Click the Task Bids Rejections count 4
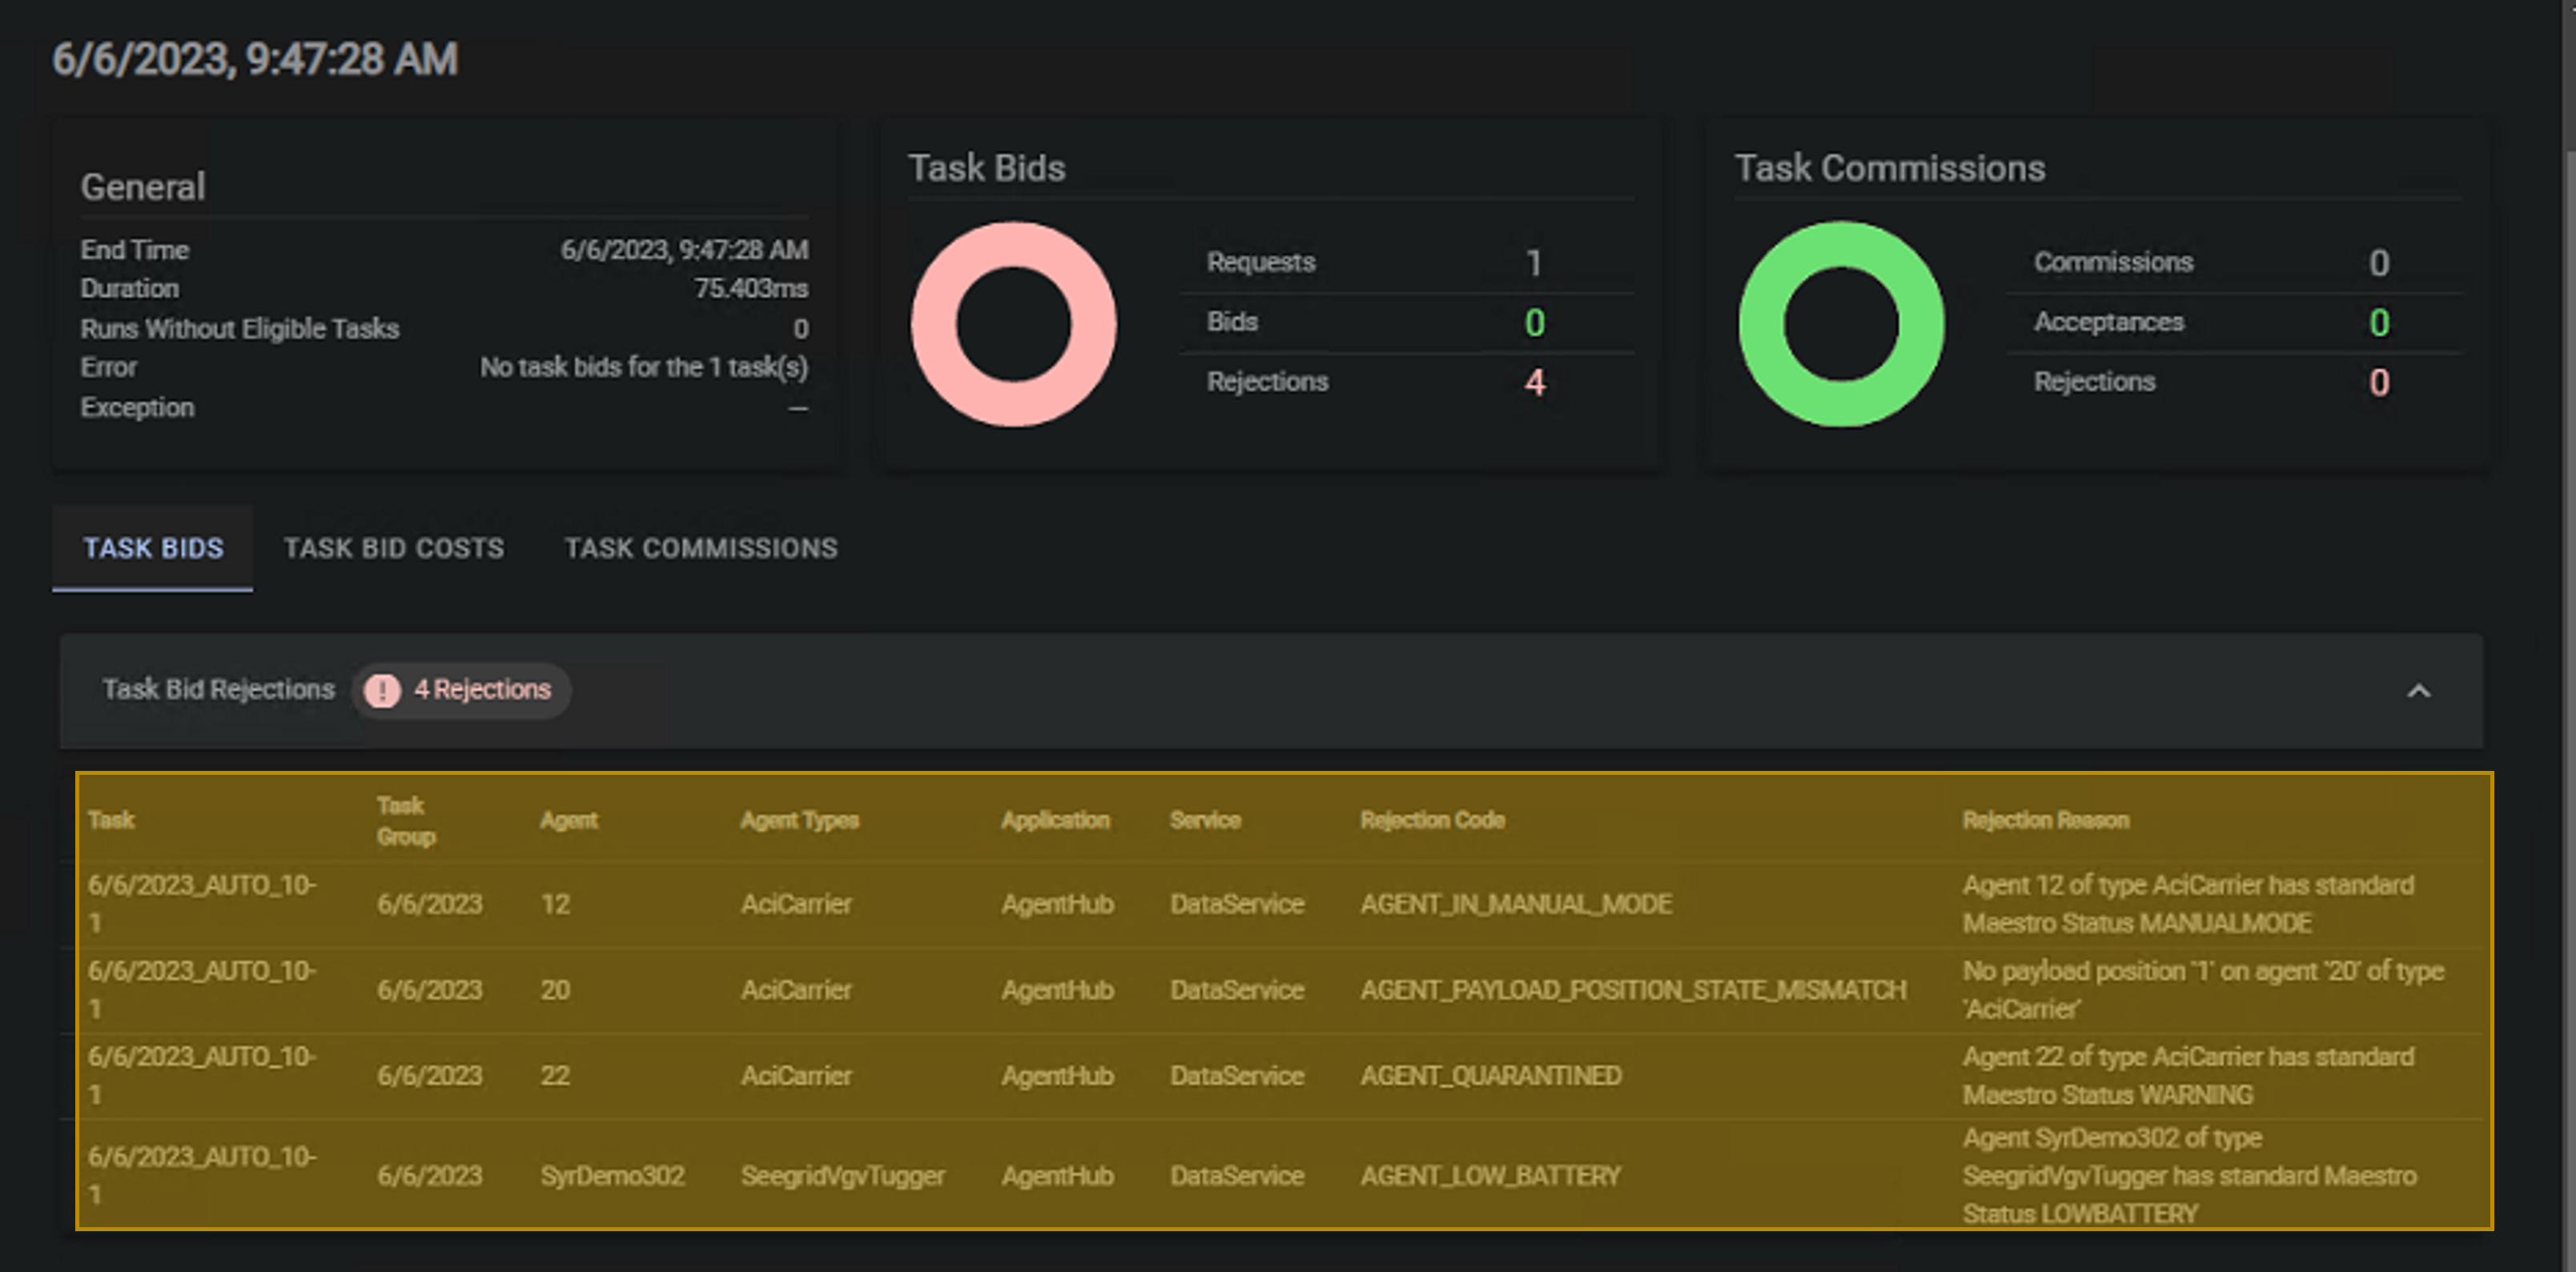 click(1534, 382)
